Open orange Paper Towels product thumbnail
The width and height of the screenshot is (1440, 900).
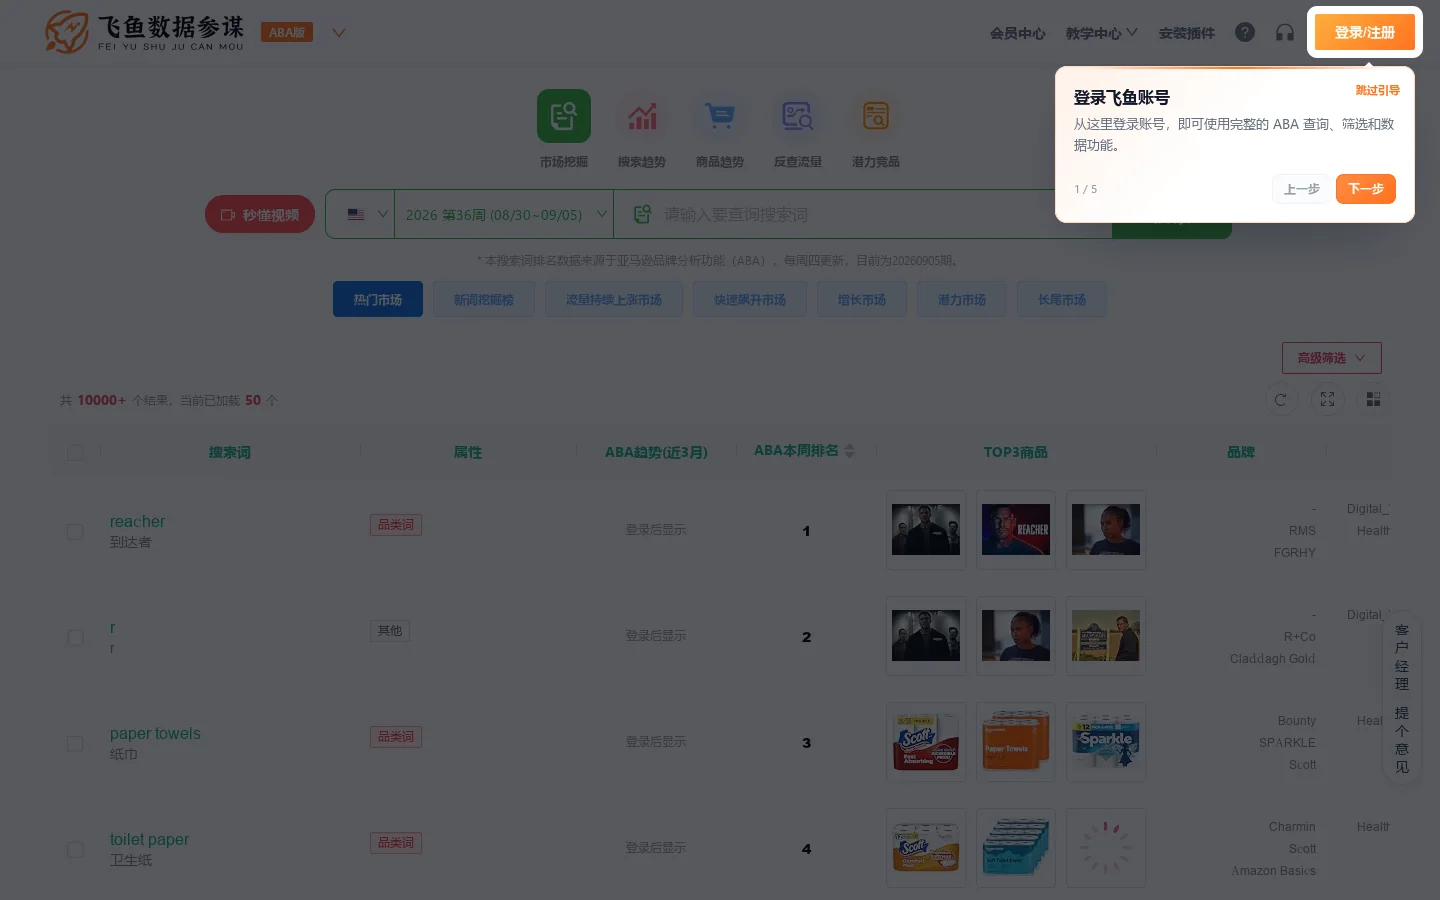1016,742
